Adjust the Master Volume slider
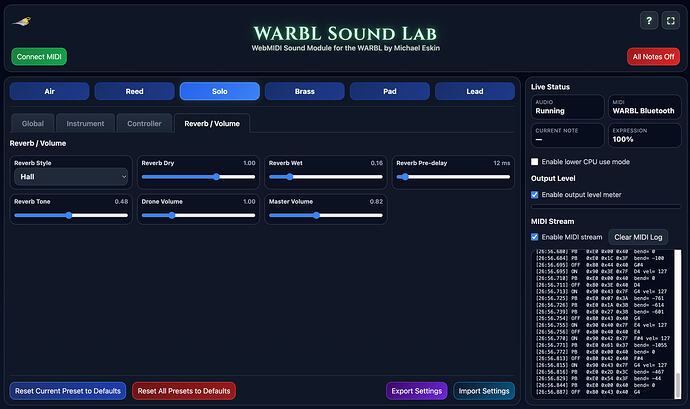690x409 pixels. point(326,215)
